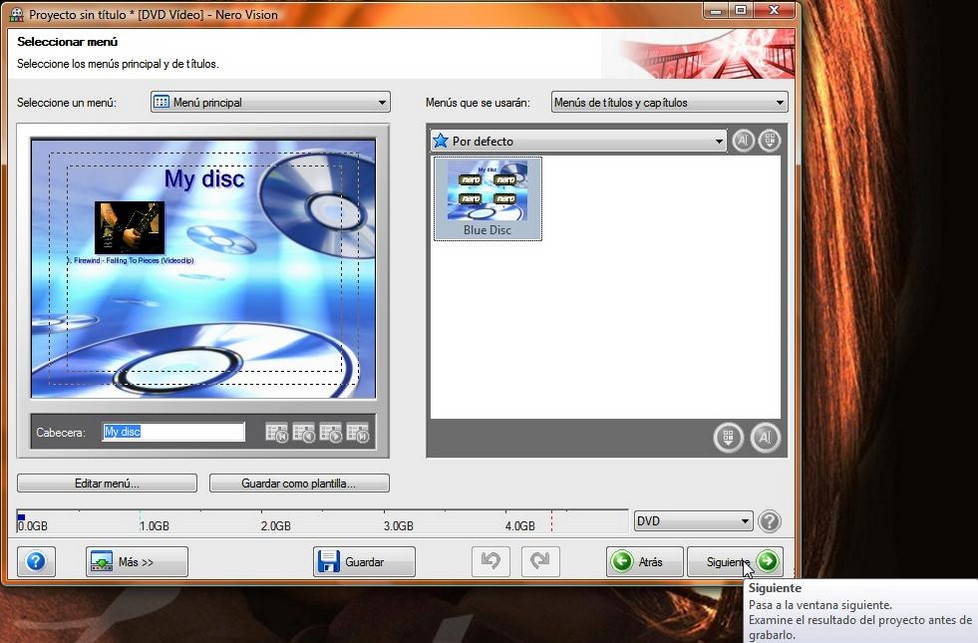The height and width of the screenshot is (643, 978).
Task: Expand more options with 'Más >>'
Action: point(137,561)
